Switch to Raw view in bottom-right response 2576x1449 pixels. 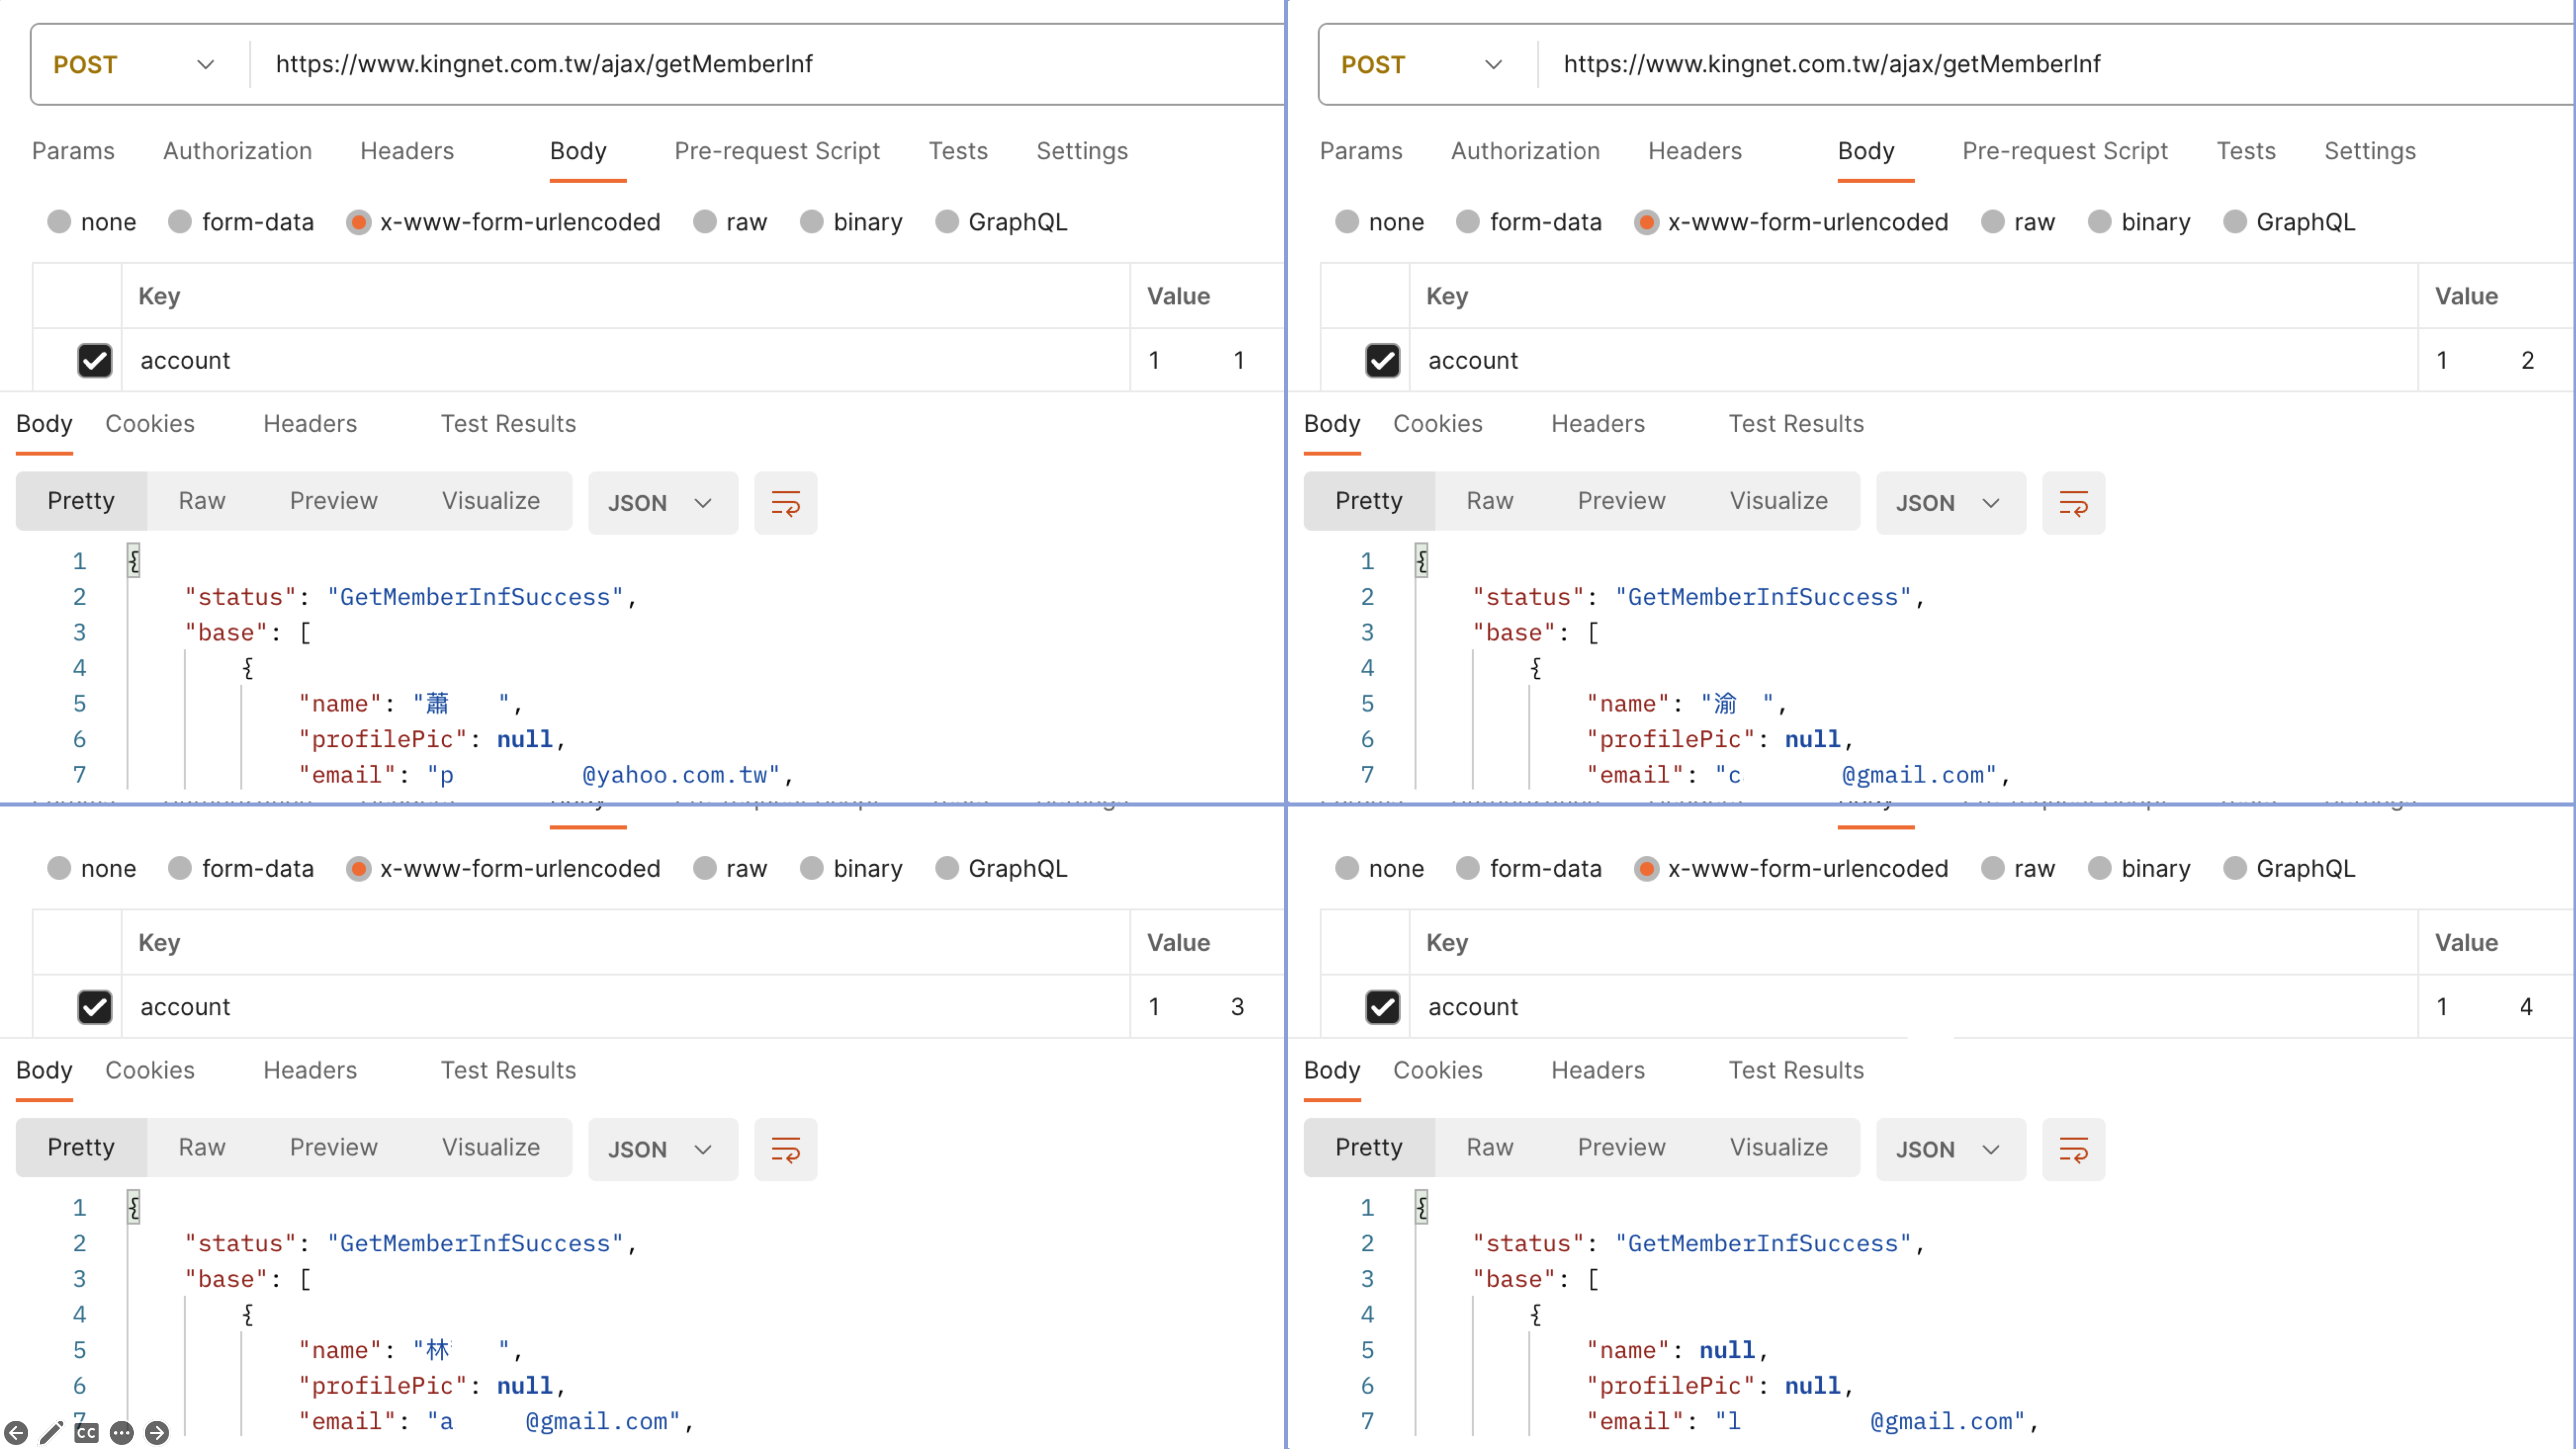tap(1490, 1148)
